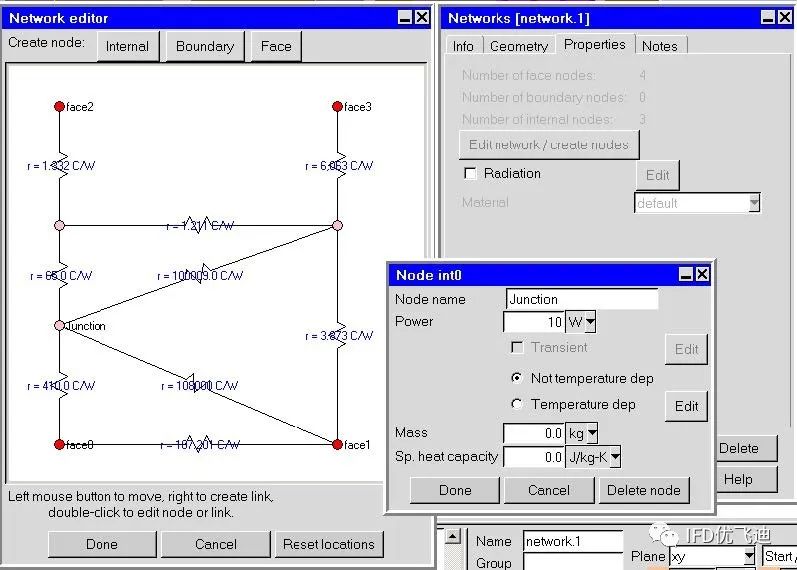This screenshot has height=570, width=797.
Task: Click the r = 410.0 C/W resistor link
Action: click(x=61, y=385)
